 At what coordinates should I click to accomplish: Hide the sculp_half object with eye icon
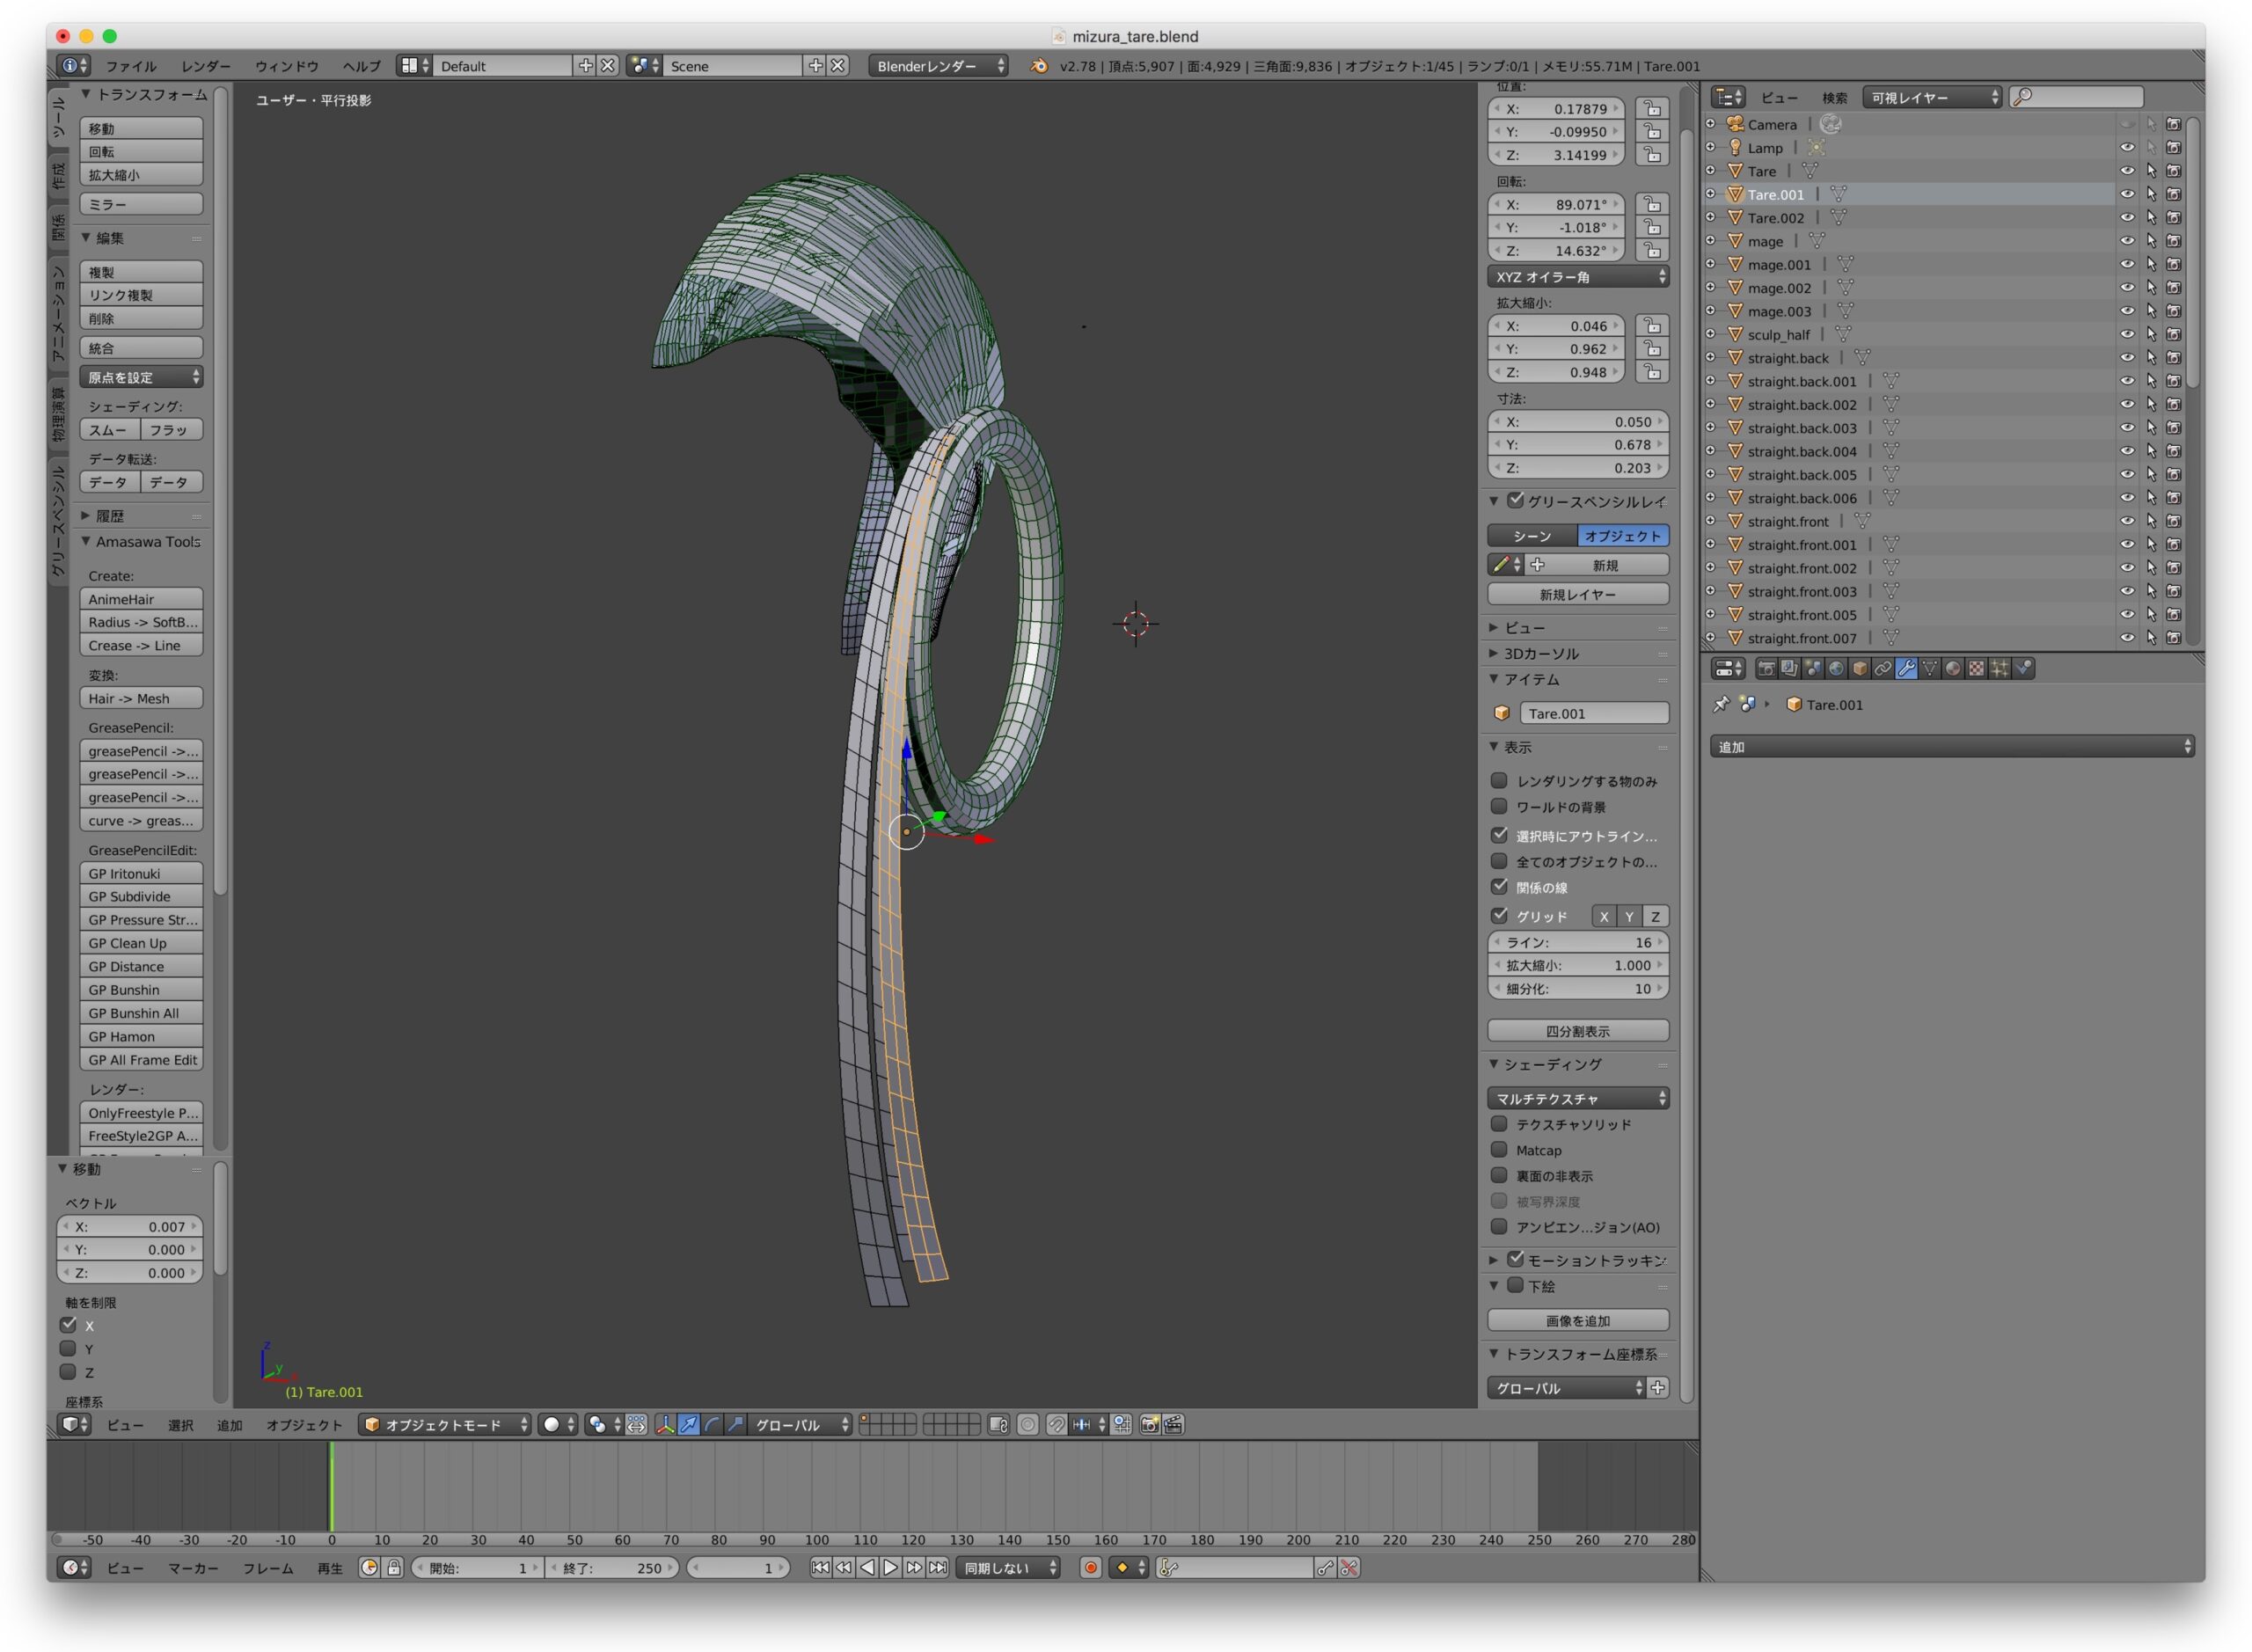[2127, 335]
